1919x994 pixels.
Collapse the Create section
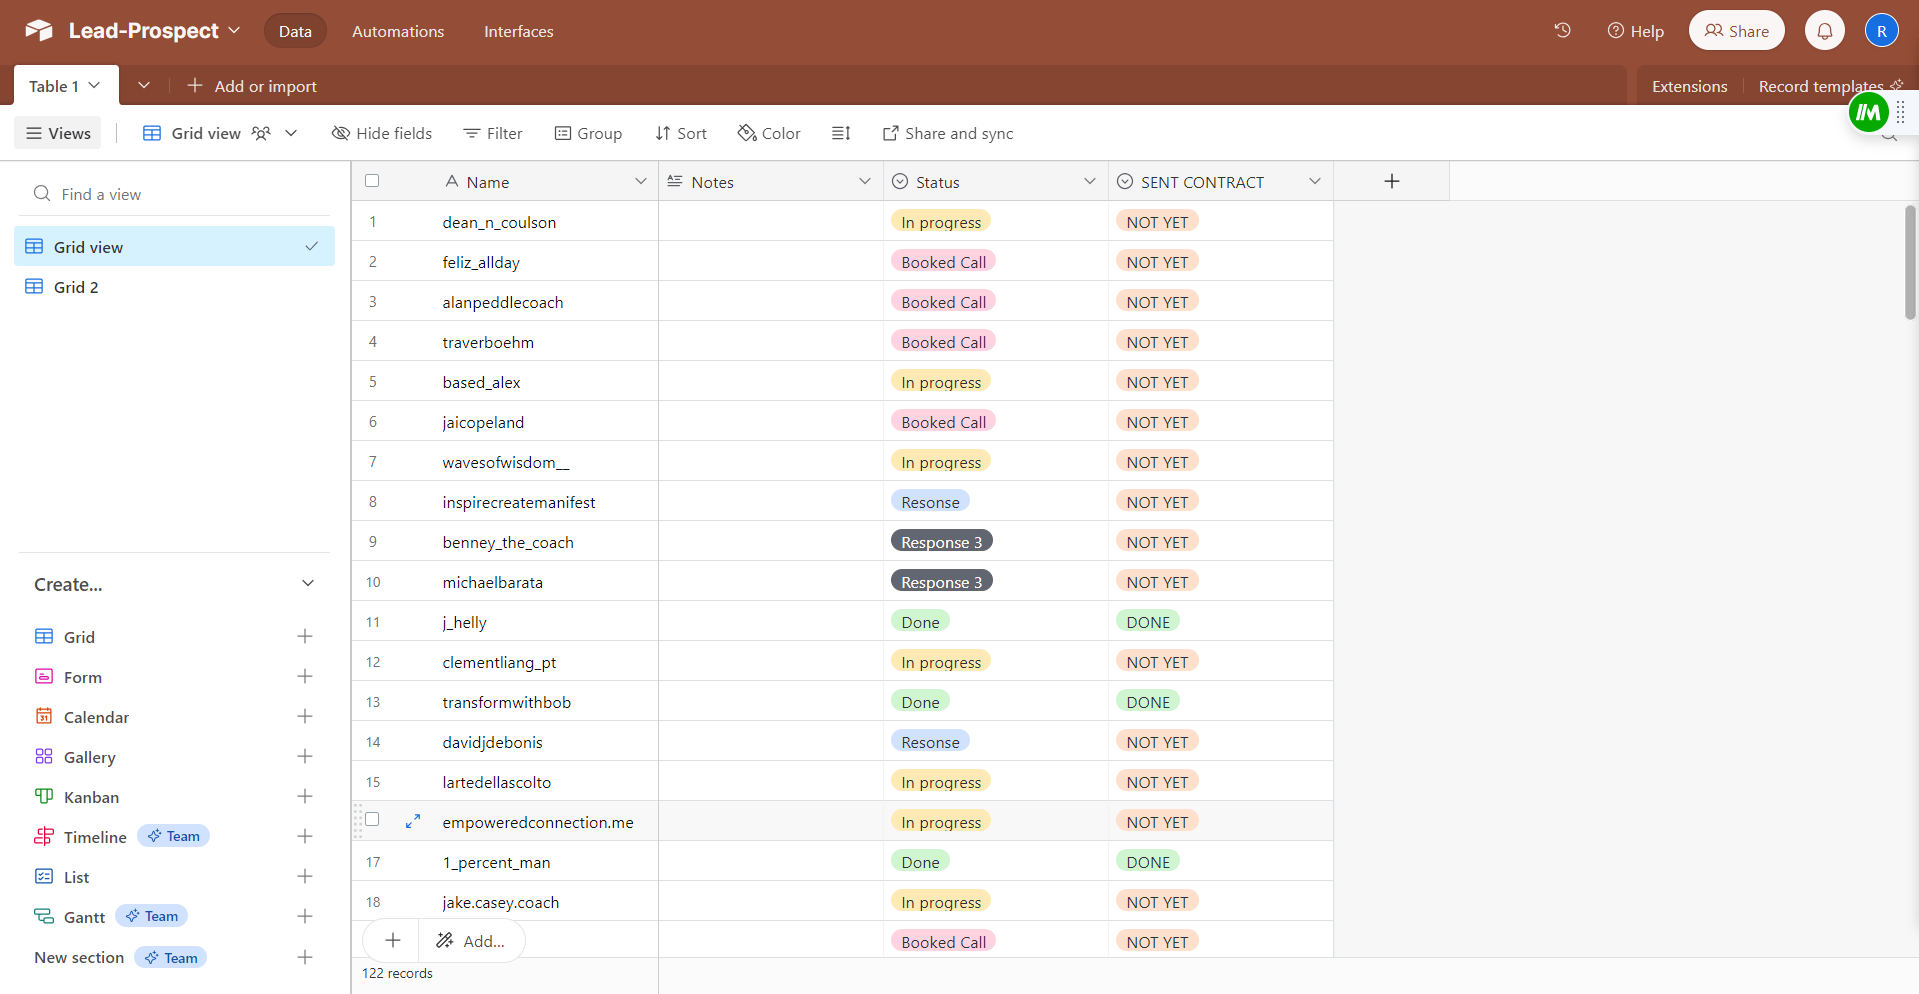pos(308,584)
